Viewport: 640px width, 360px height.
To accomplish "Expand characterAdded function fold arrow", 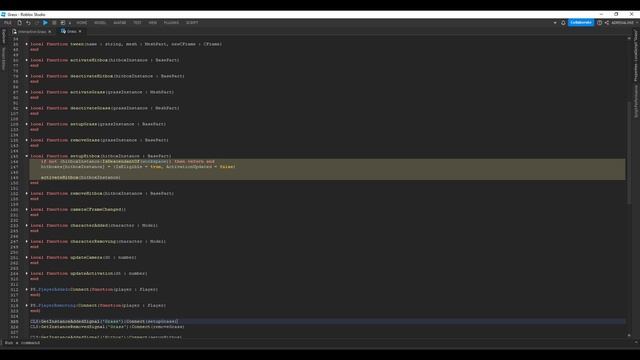I will click(27, 225).
